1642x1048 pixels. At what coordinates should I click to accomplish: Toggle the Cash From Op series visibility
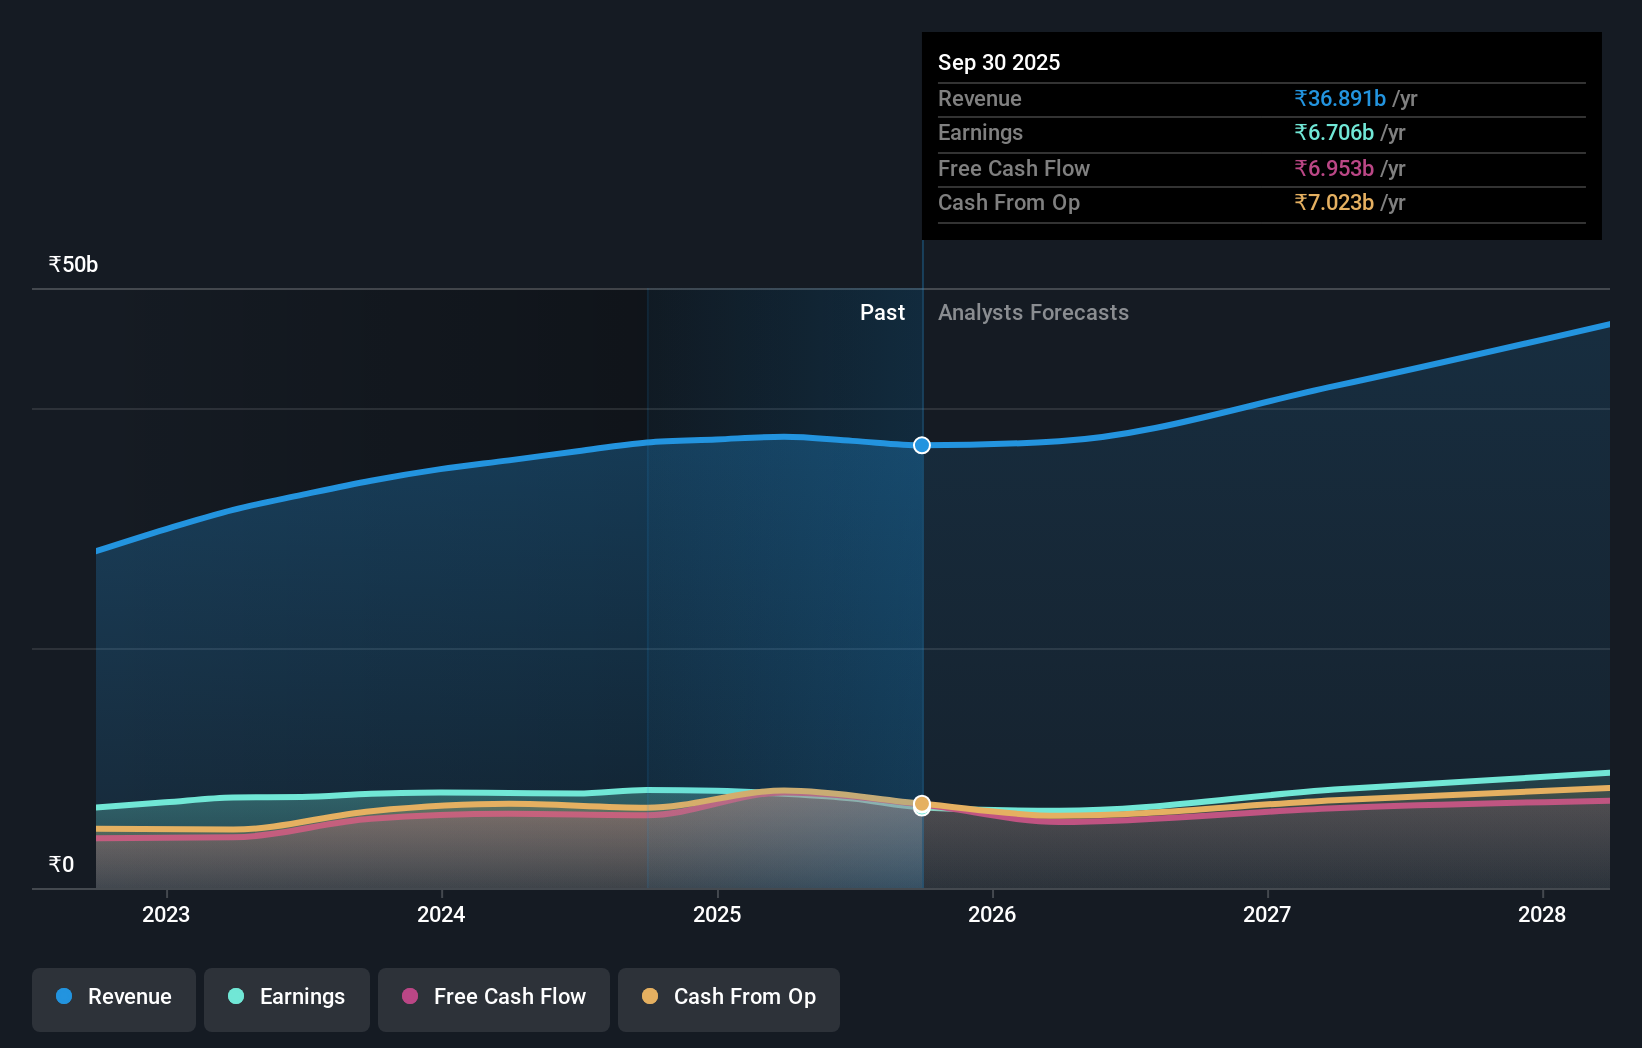tap(728, 997)
